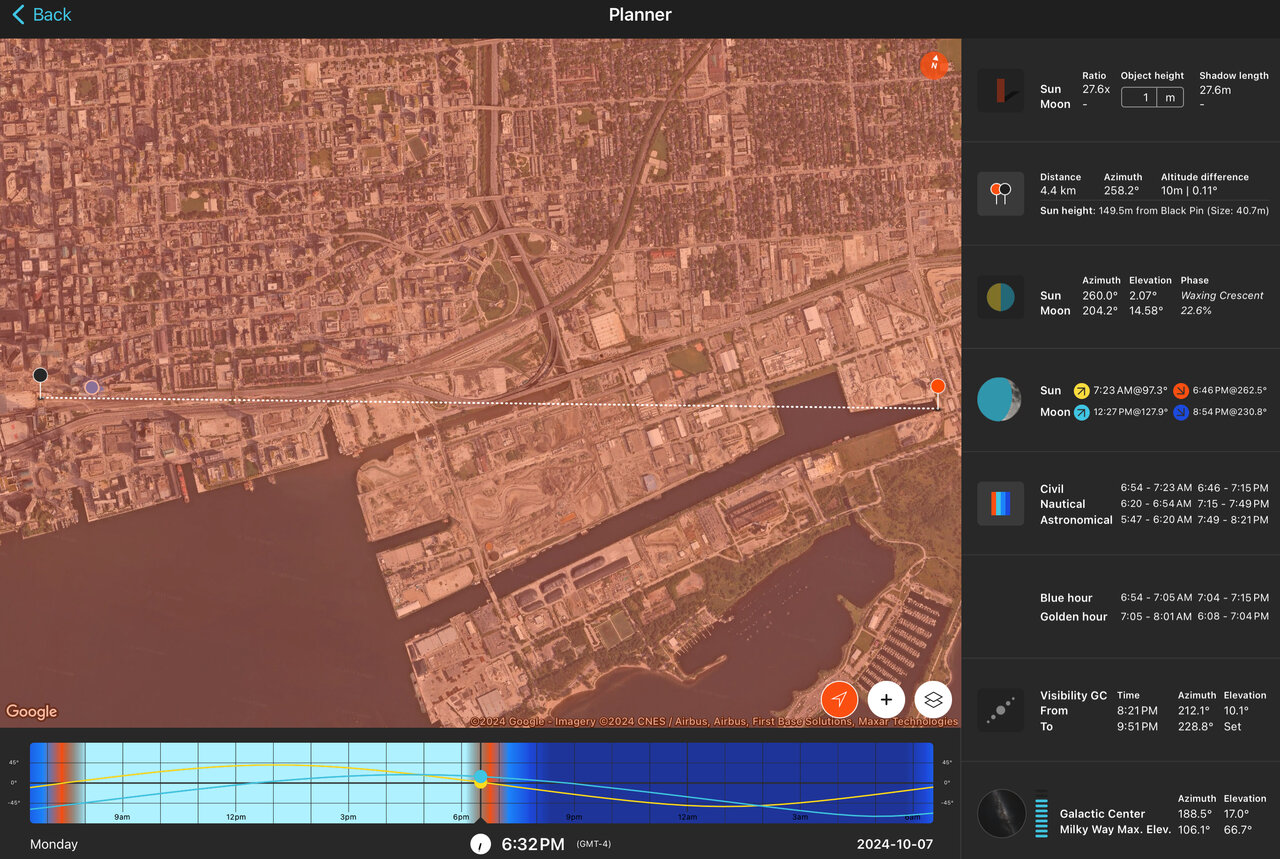Select the black pin on the map
The height and width of the screenshot is (859, 1280).
pyautogui.click(x=40, y=376)
